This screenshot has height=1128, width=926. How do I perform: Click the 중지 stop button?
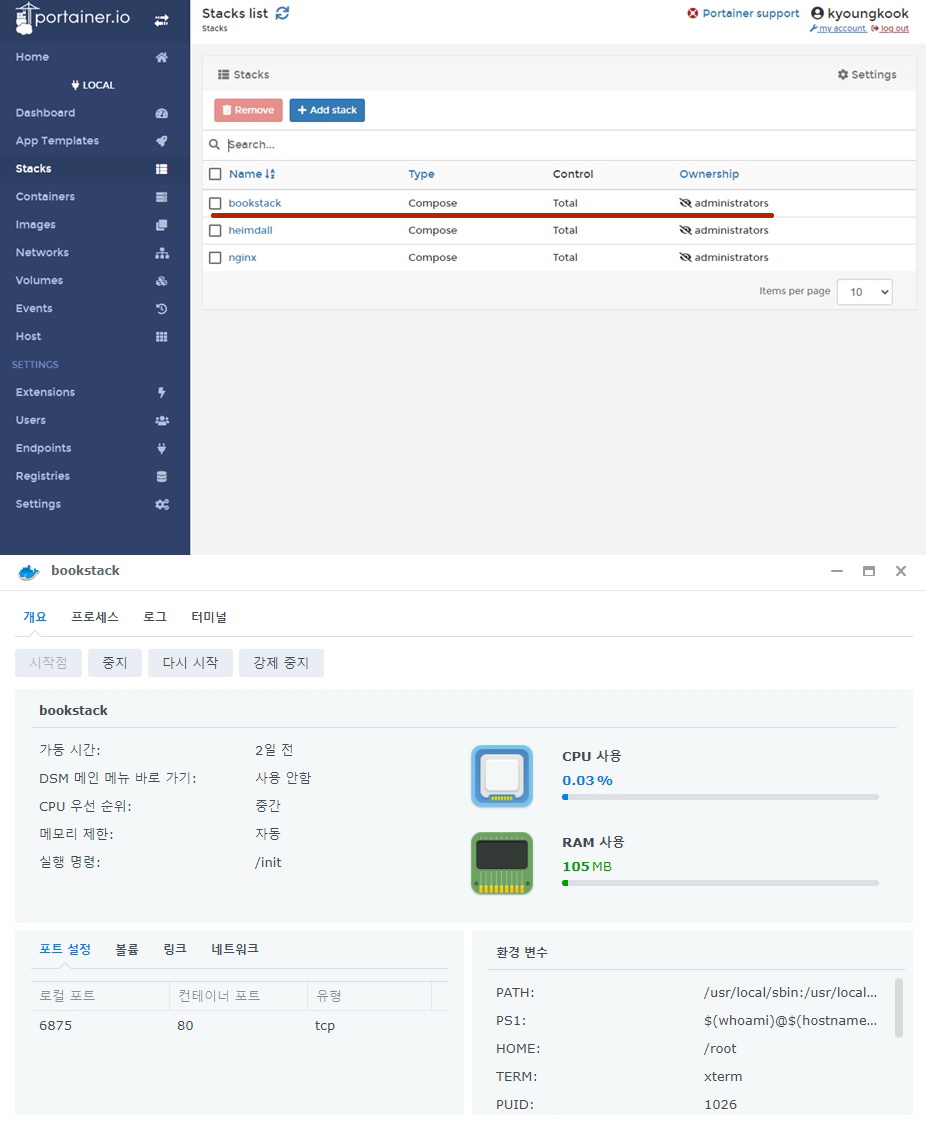114,663
